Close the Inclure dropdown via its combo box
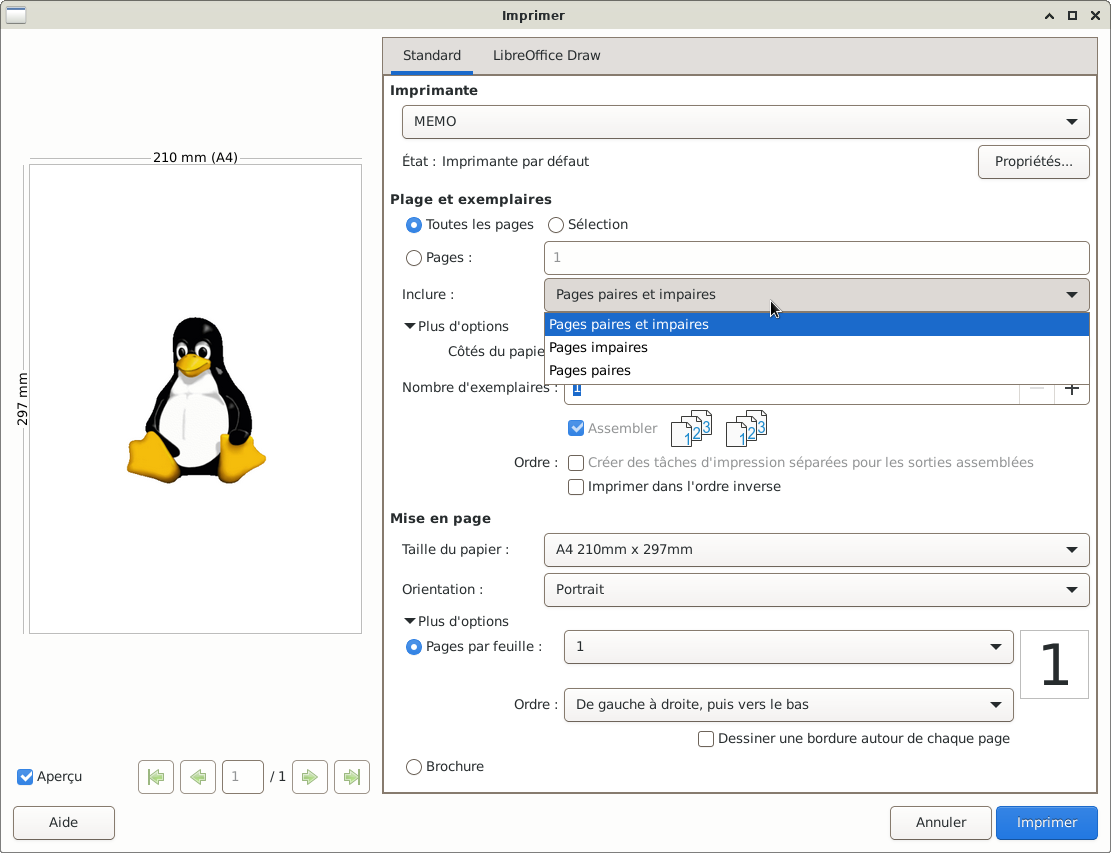Screen dimensions: 1111x853 click(816, 295)
